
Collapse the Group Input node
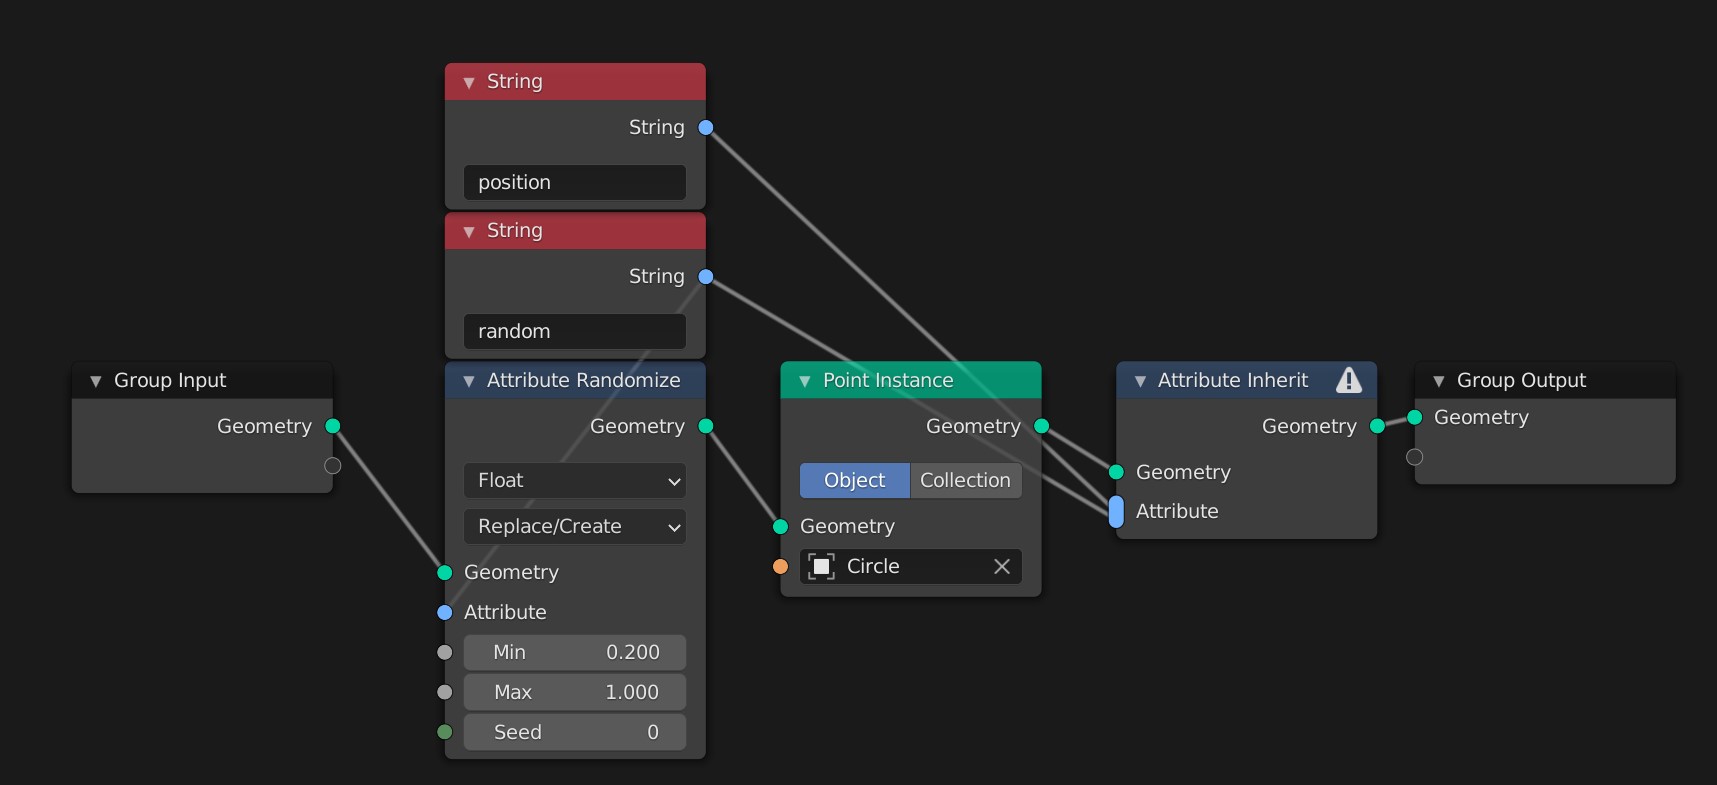pos(96,381)
